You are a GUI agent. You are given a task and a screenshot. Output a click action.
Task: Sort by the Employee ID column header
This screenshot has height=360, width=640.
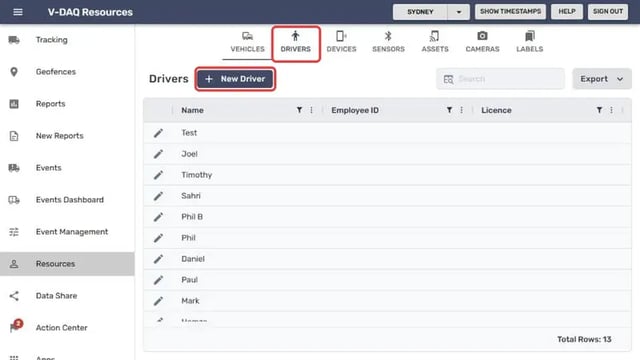click(x=355, y=110)
